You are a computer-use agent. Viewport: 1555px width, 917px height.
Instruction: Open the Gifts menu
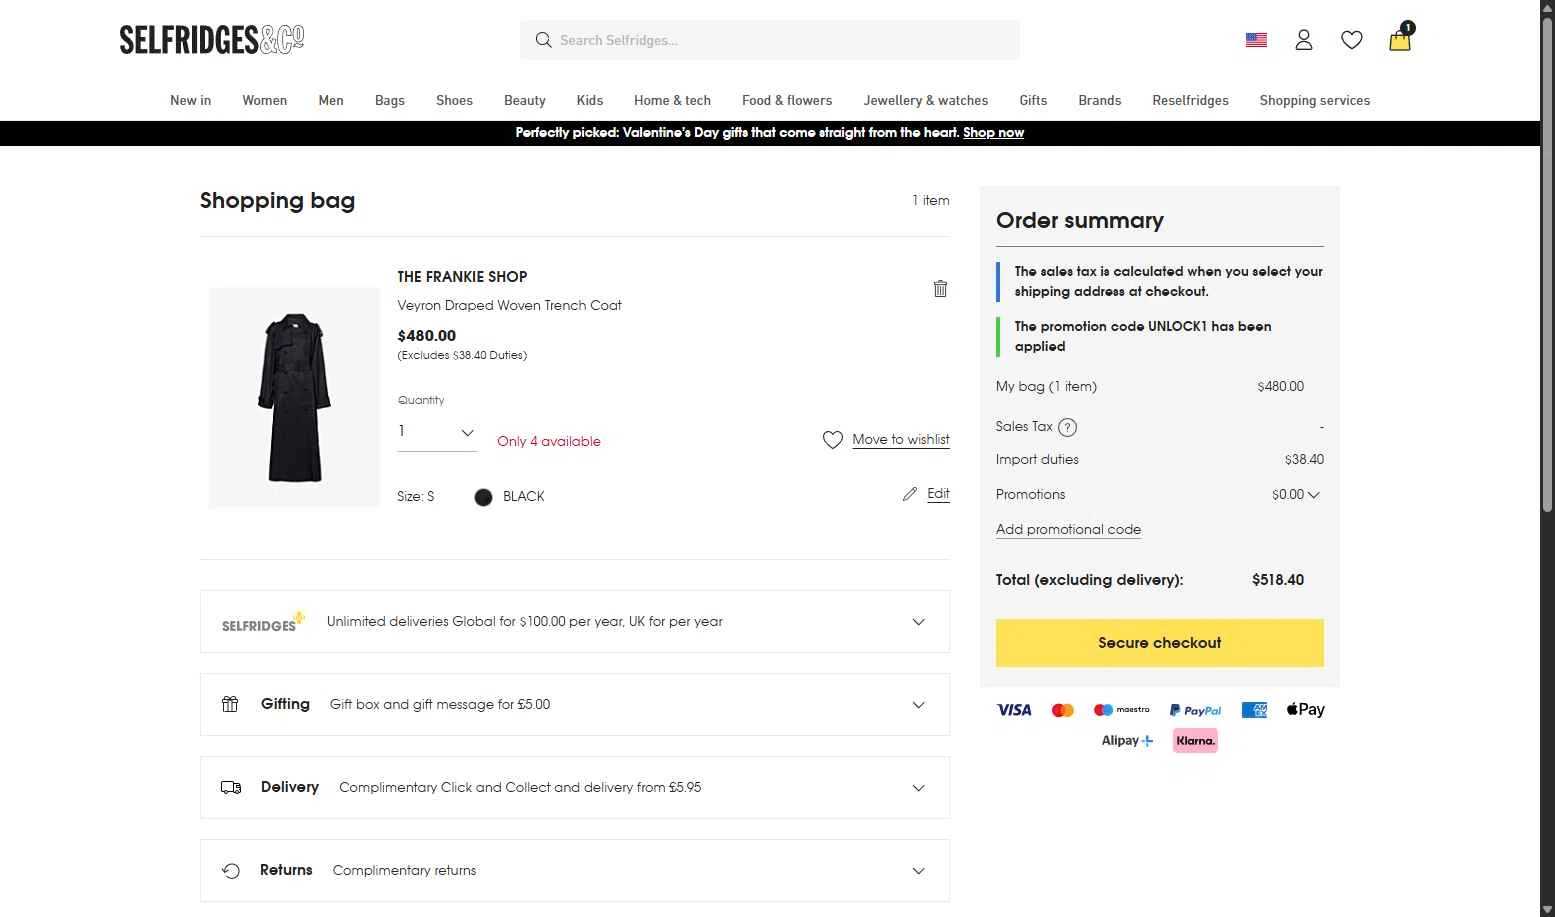tap(1033, 100)
